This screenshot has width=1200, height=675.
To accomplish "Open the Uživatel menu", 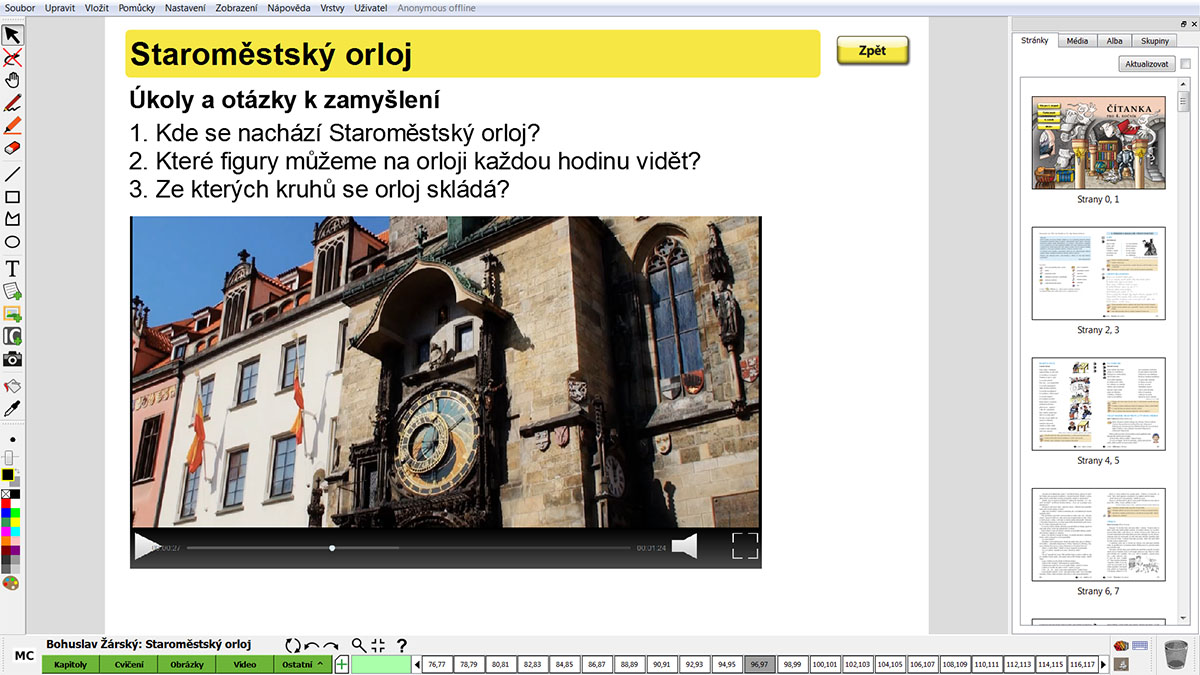I will point(370,8).
